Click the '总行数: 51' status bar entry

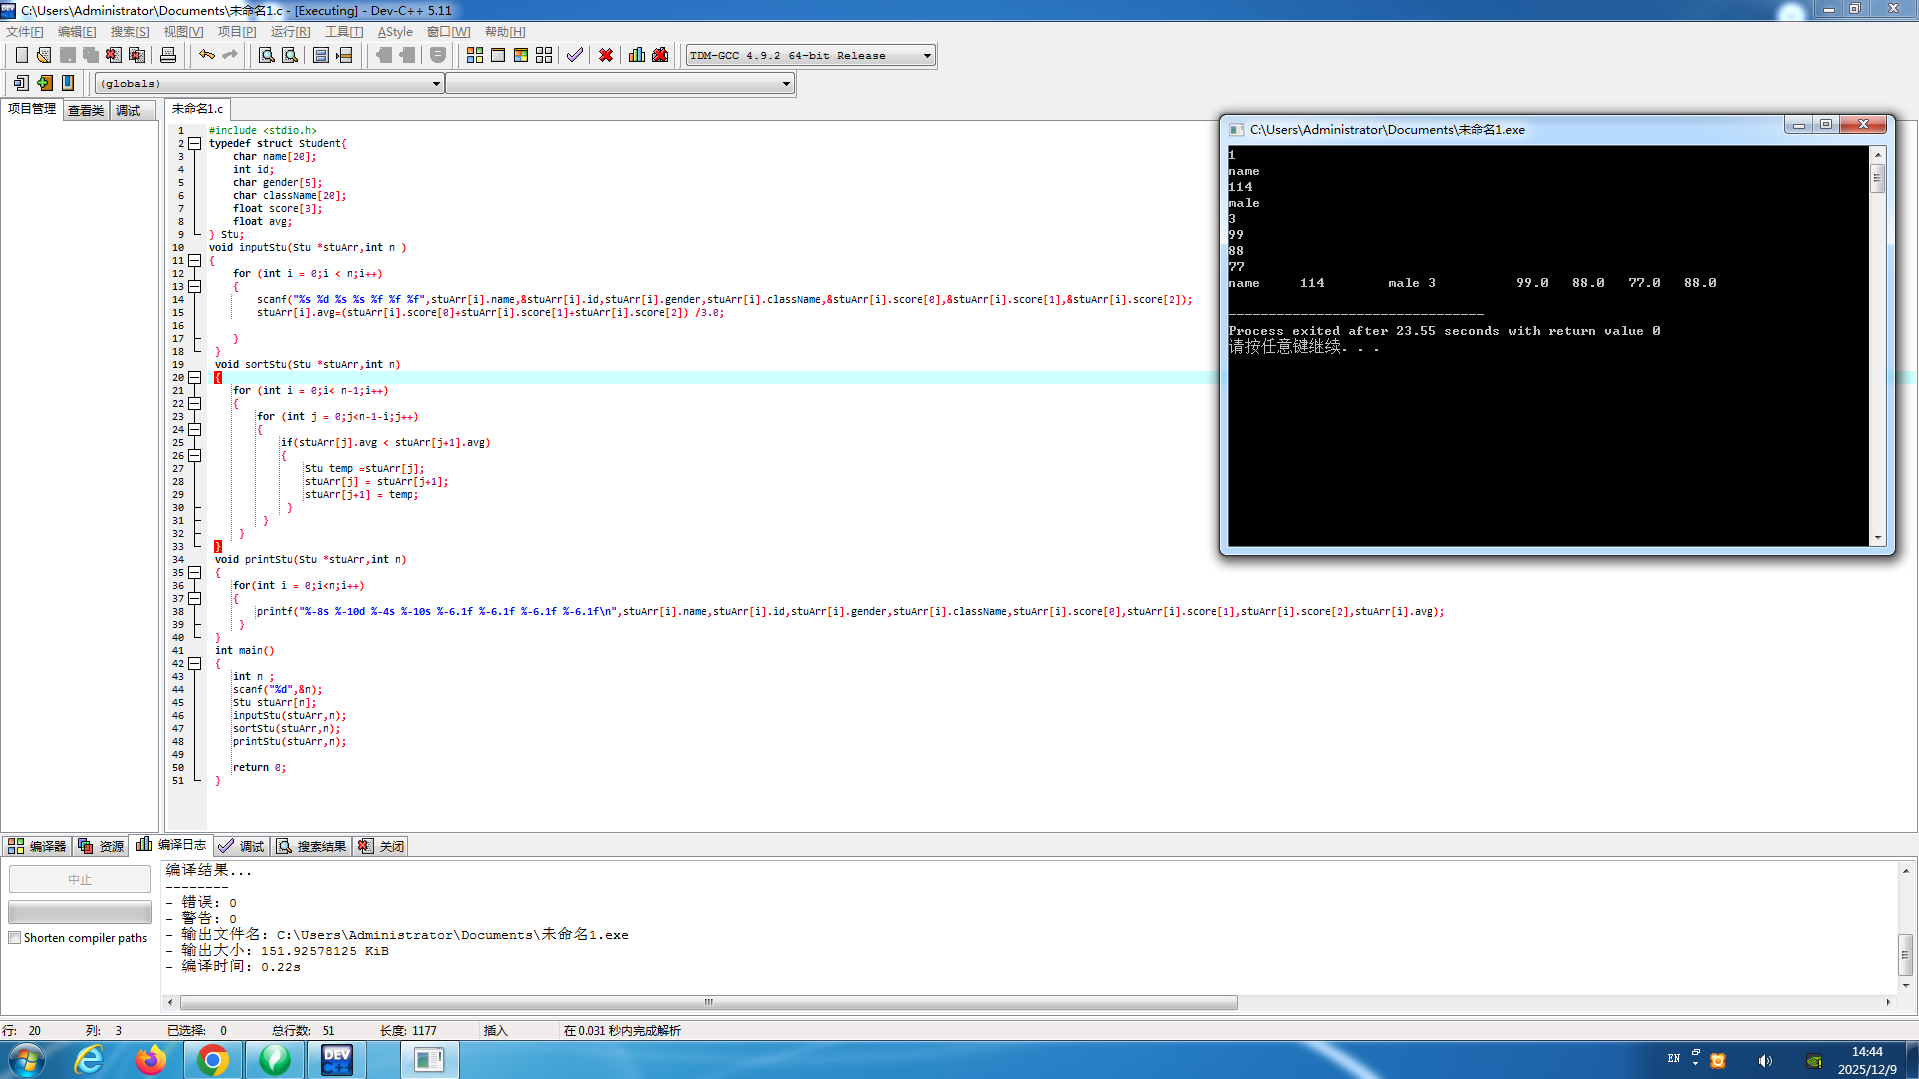(x=303, y=1031)
